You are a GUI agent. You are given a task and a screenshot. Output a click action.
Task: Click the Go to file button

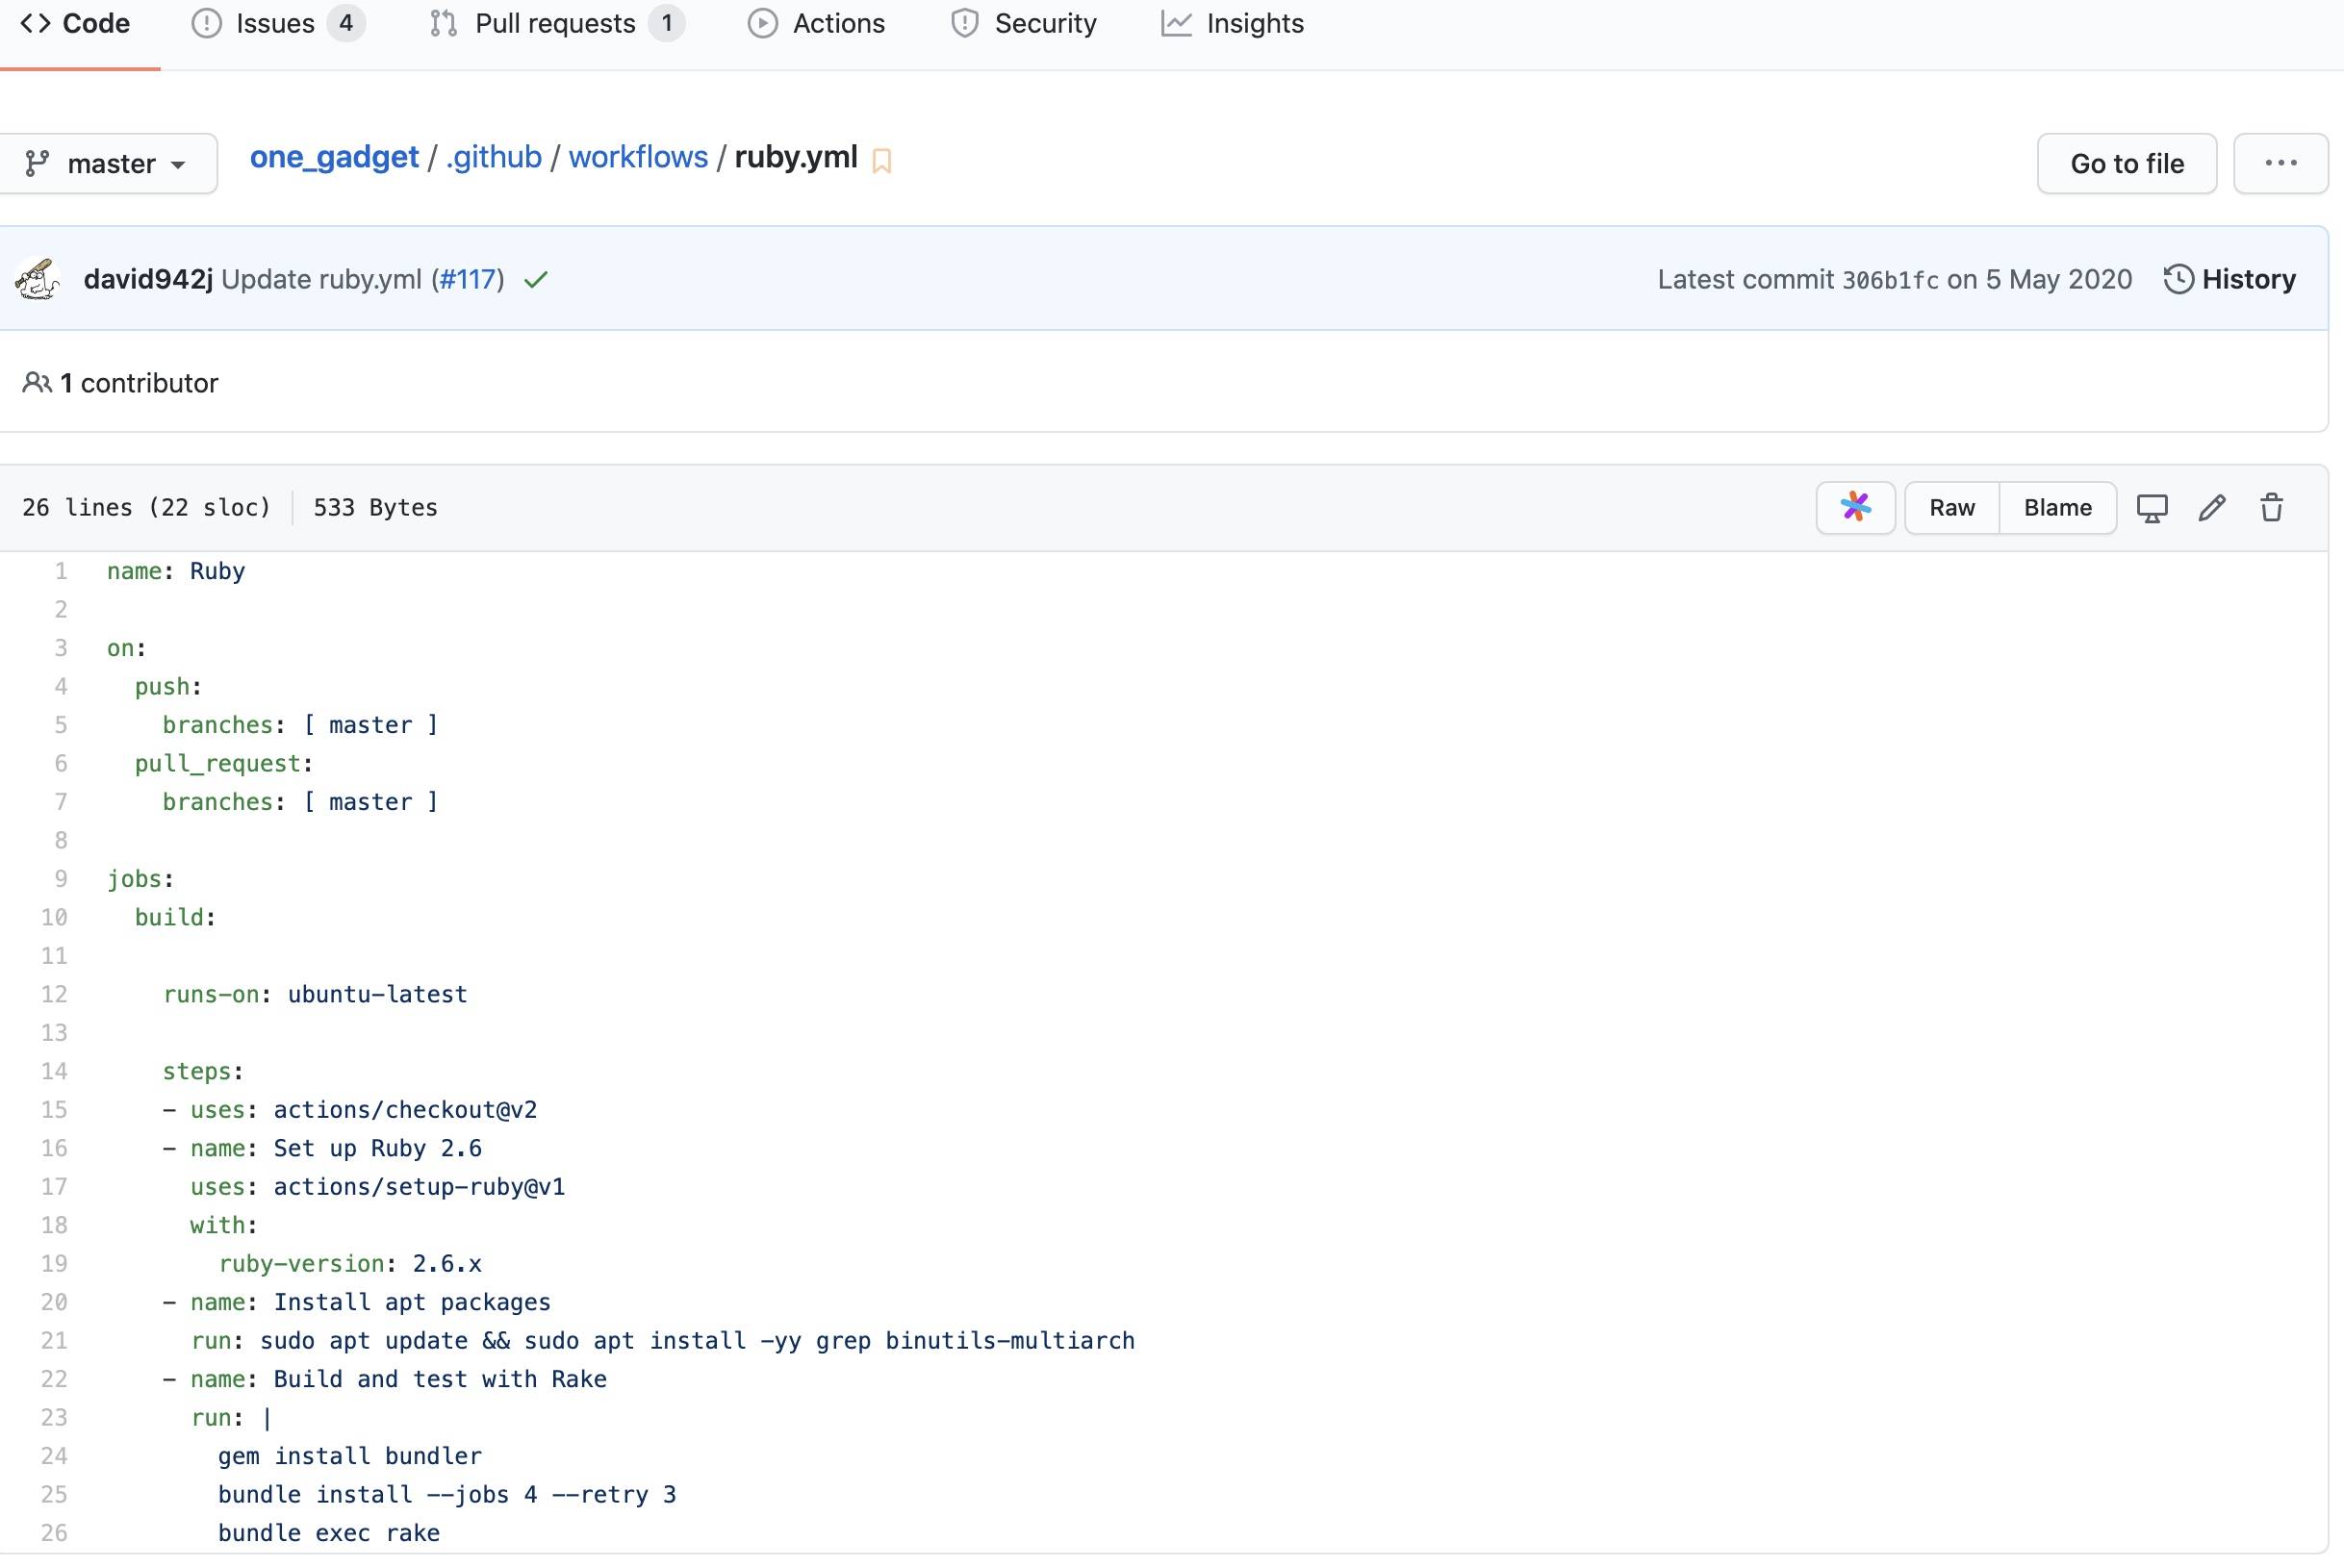tap(2126, 163)
